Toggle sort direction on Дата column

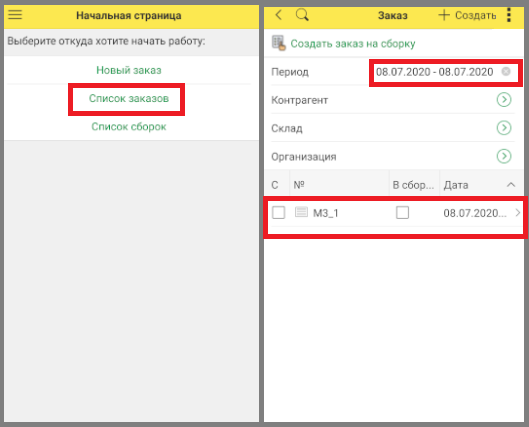(511, 185)
